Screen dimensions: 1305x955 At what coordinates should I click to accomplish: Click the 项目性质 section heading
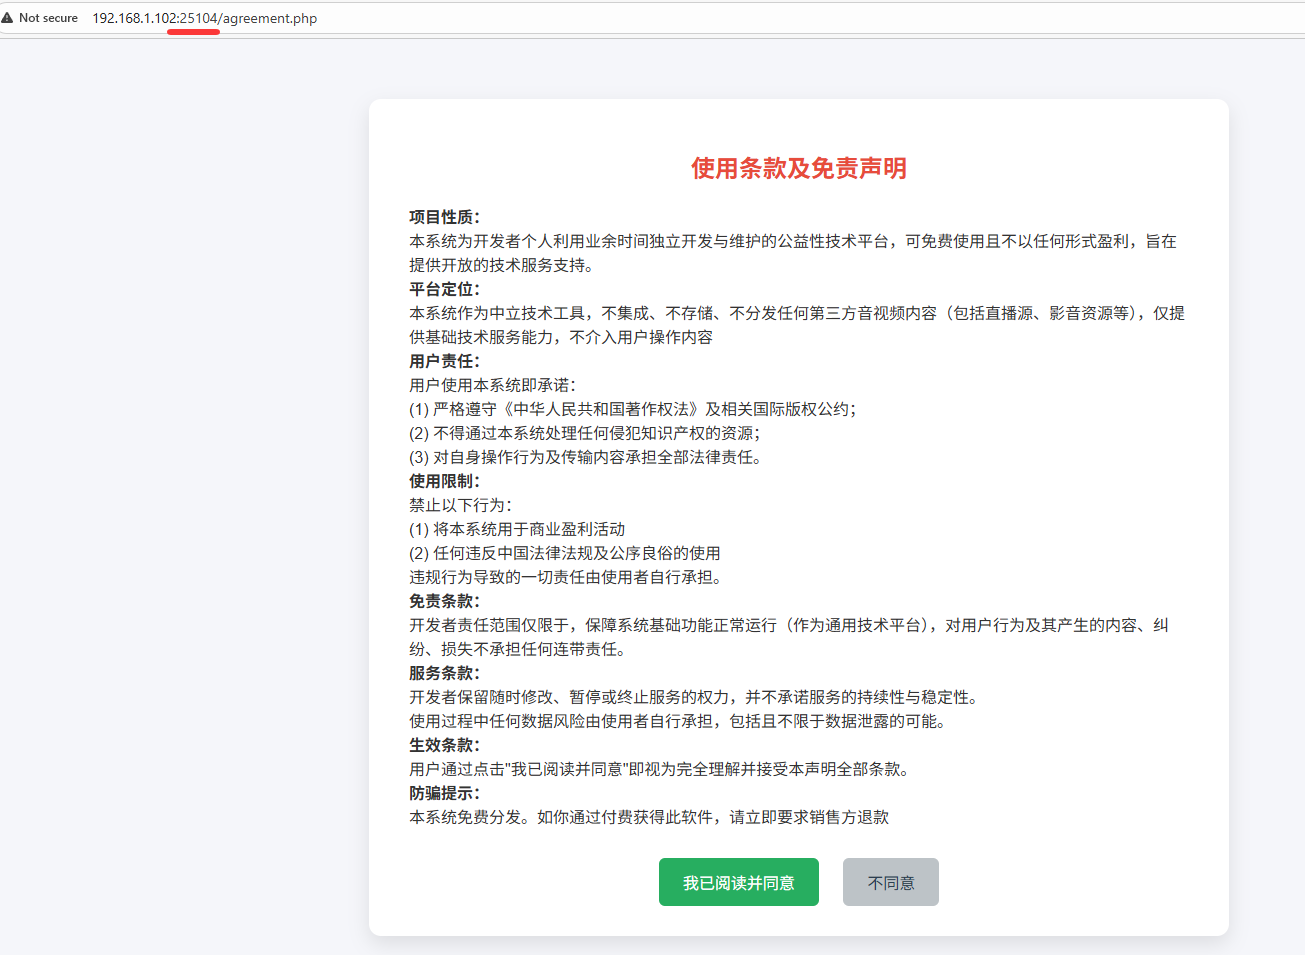444,217
